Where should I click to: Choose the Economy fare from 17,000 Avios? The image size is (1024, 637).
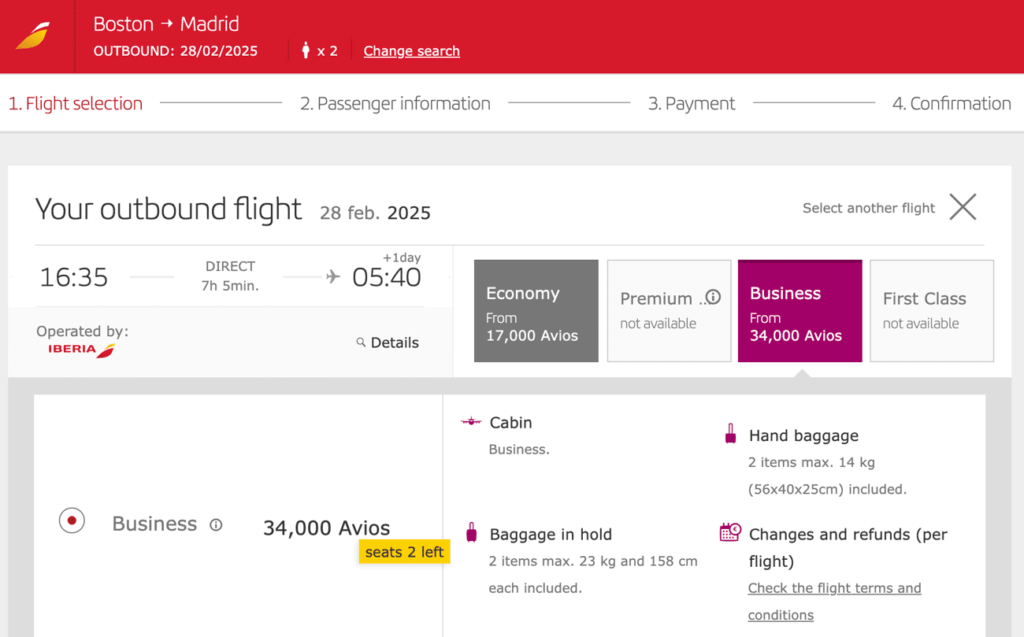(x=536, y=310)
